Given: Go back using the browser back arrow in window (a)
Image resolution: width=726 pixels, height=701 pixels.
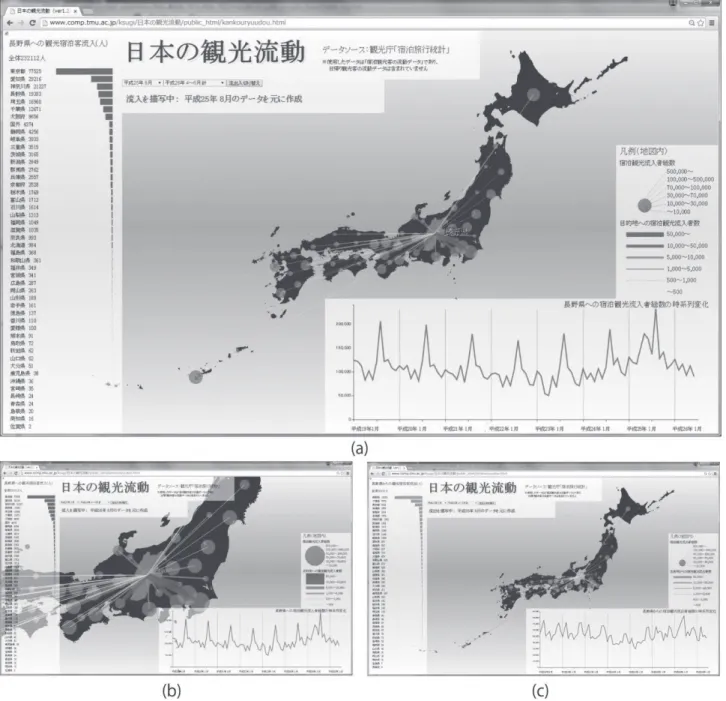Looking at the screenshot, I should tap(9, 22).
